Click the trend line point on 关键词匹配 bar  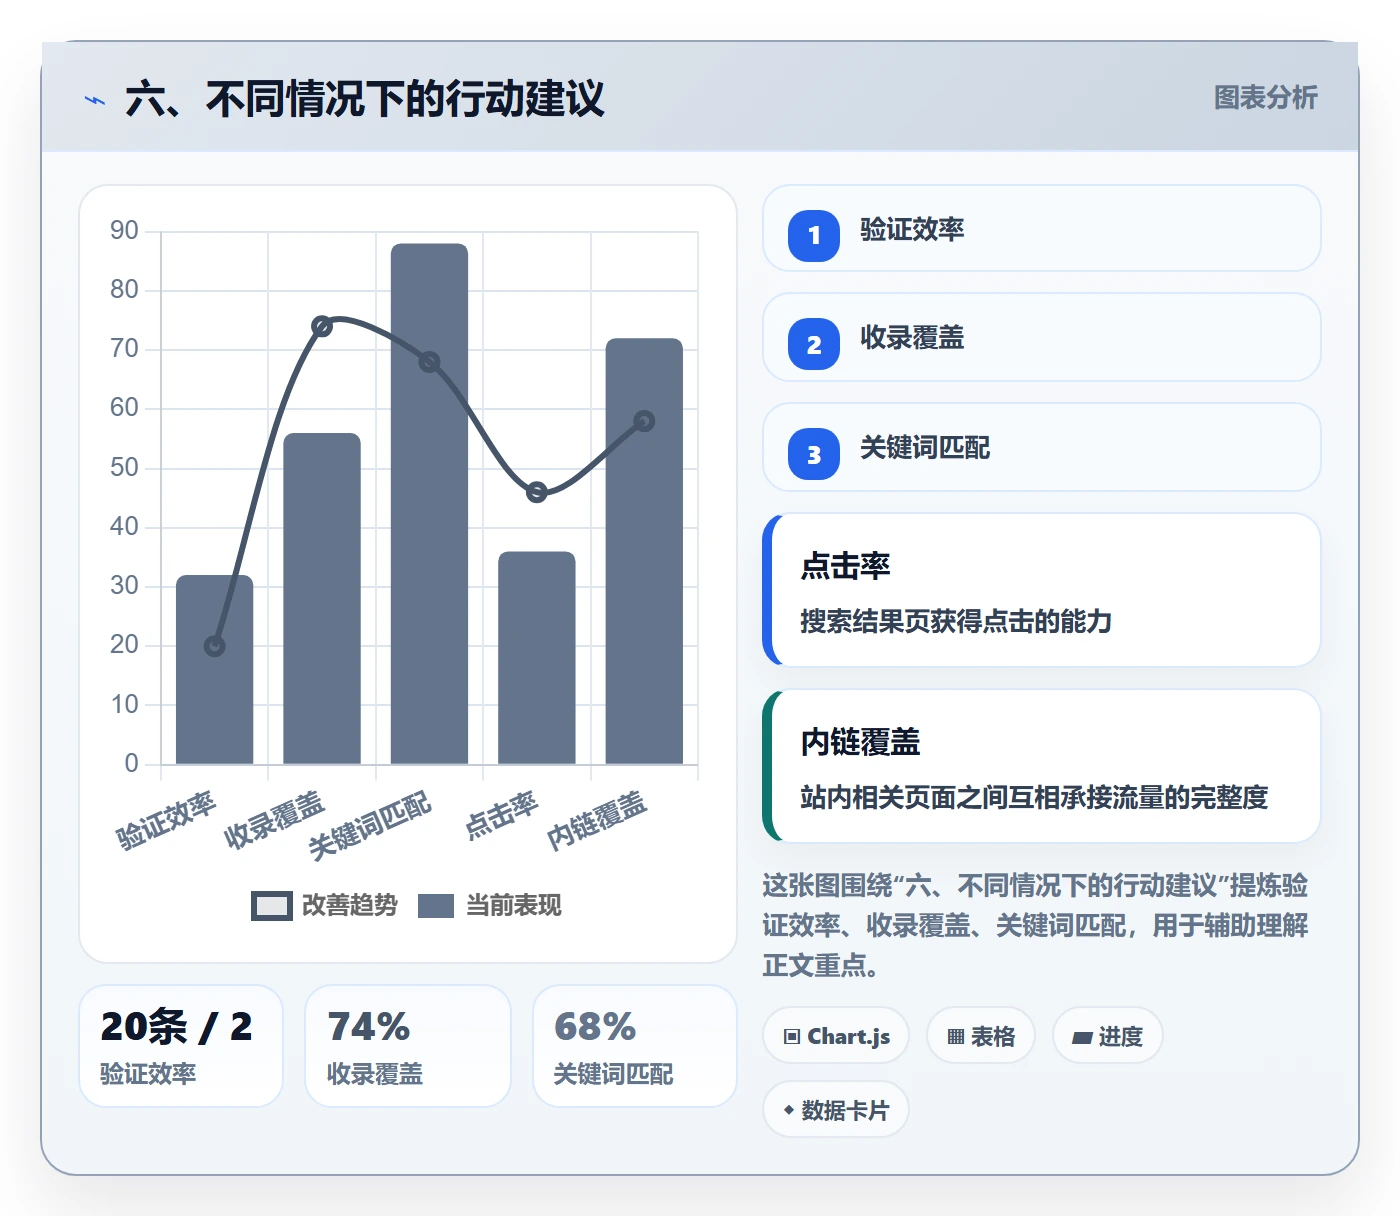click(429, 362)
